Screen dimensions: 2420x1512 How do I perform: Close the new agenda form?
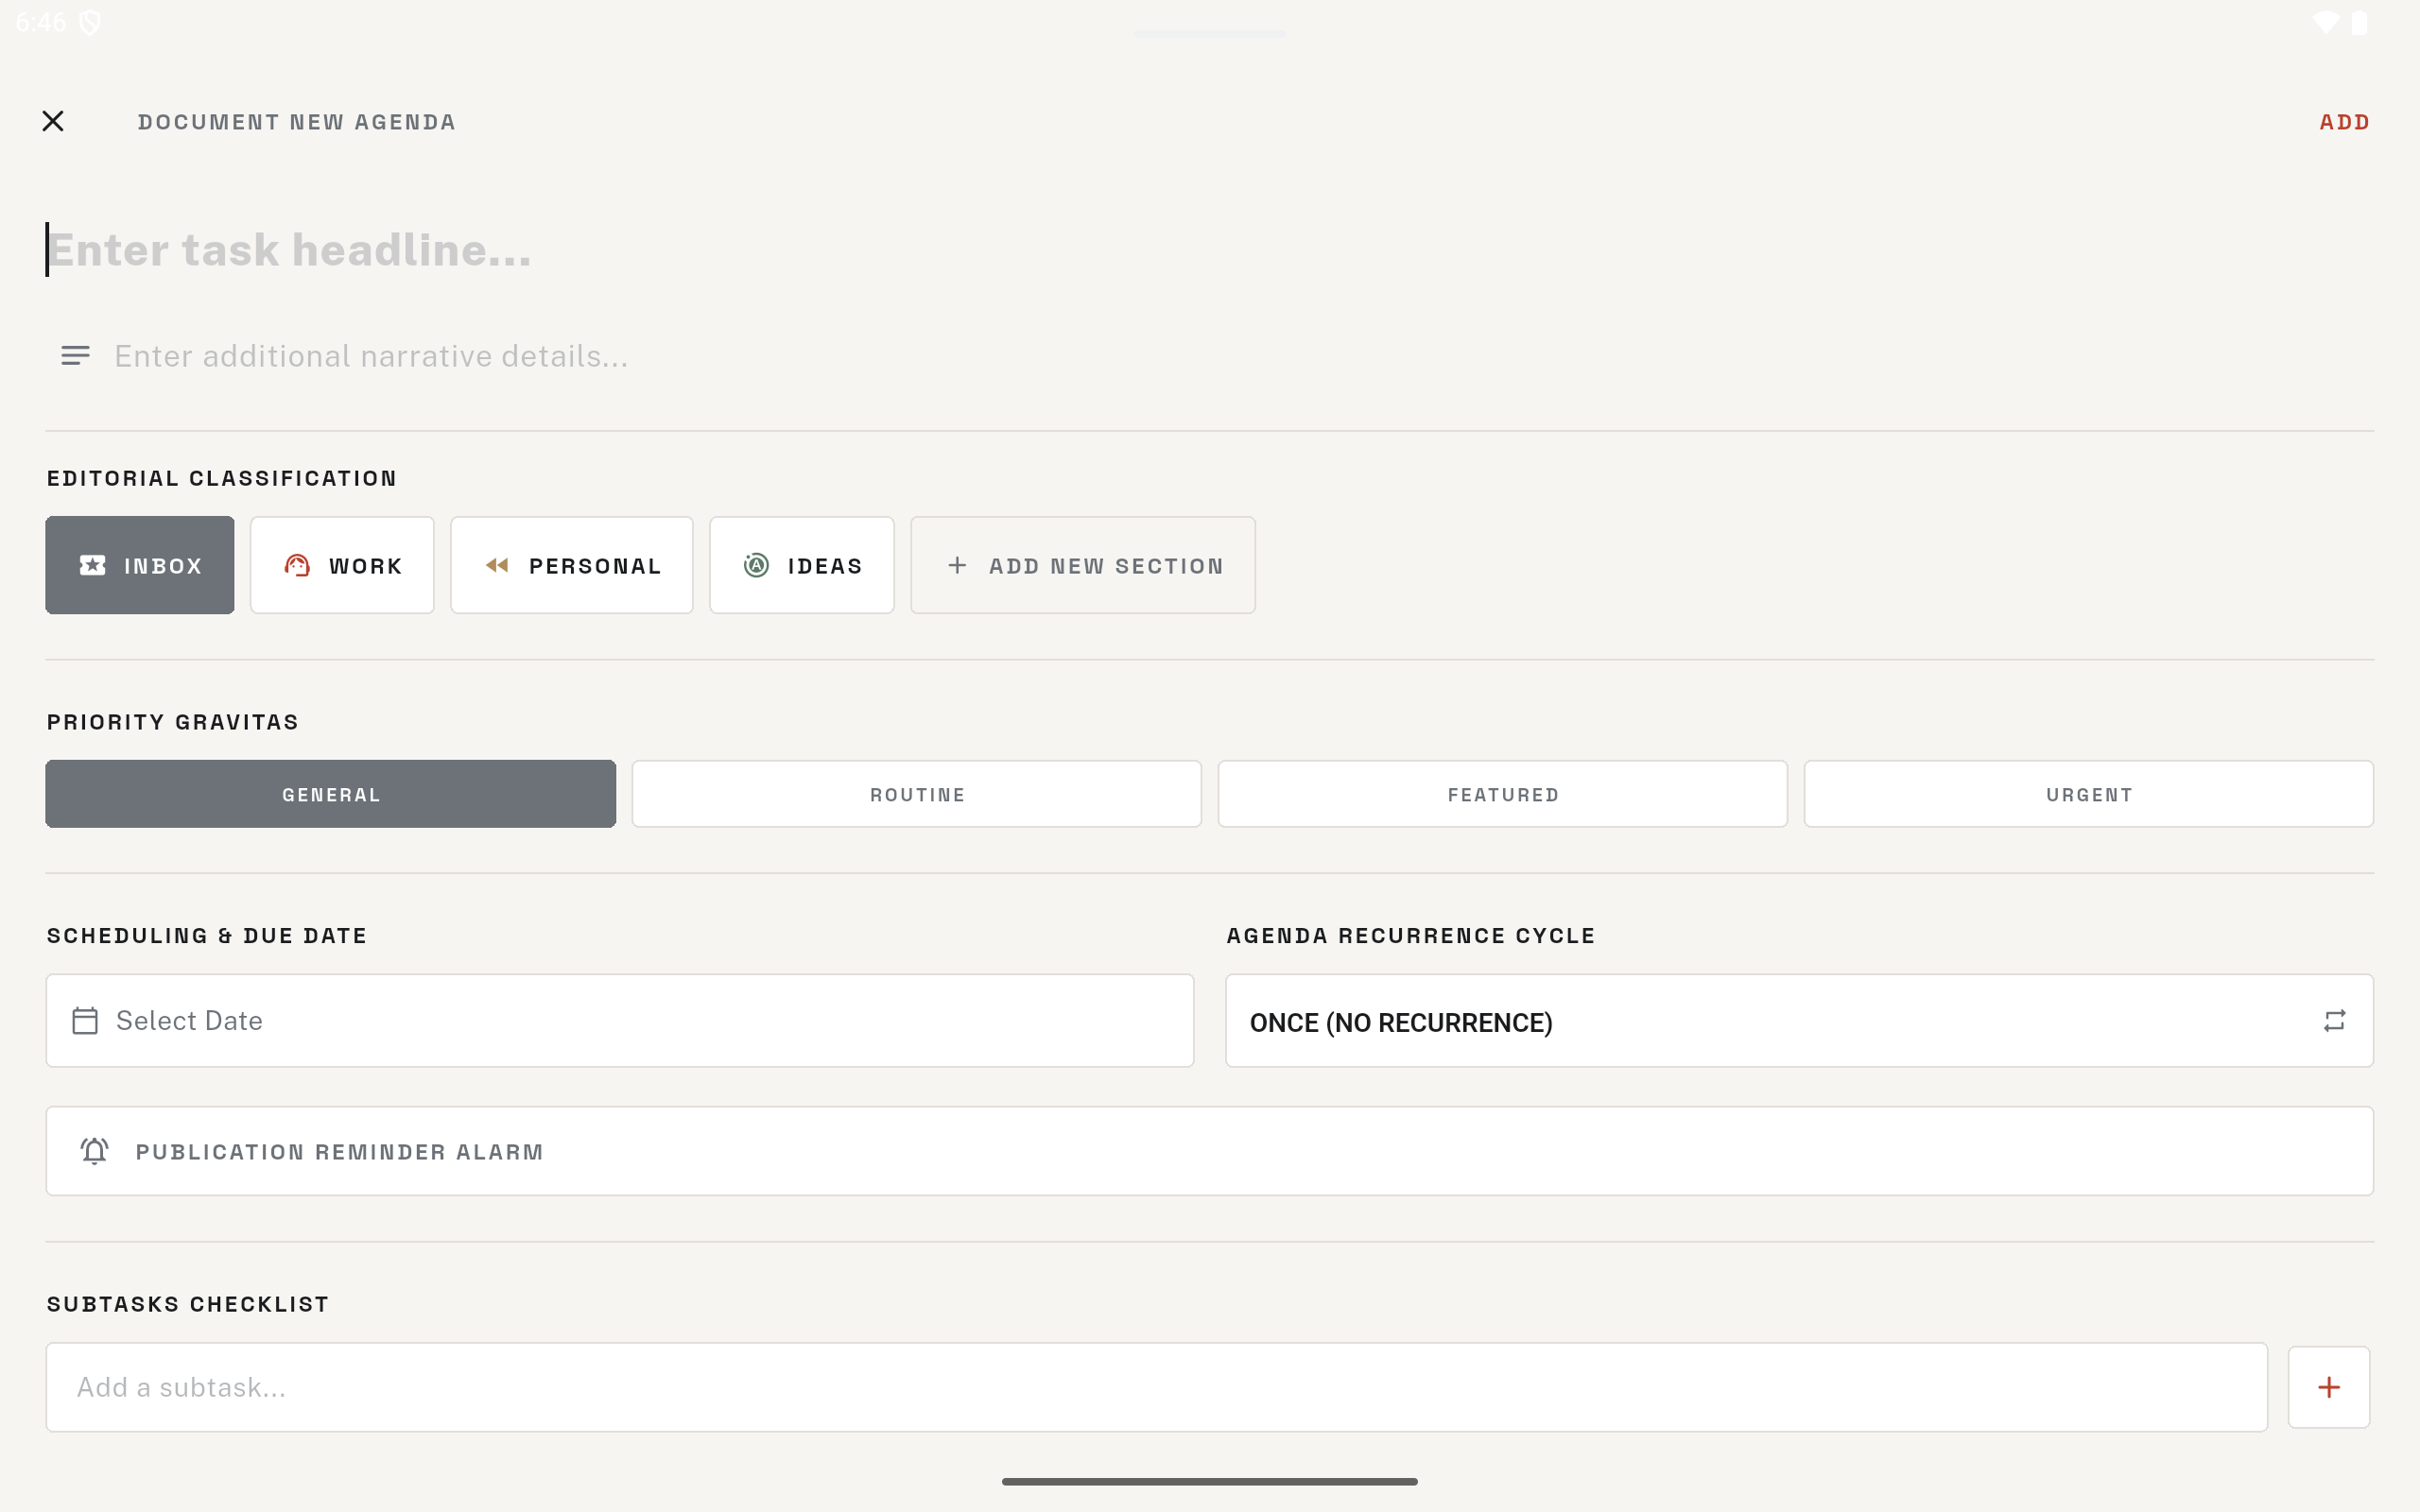point(53,121)
